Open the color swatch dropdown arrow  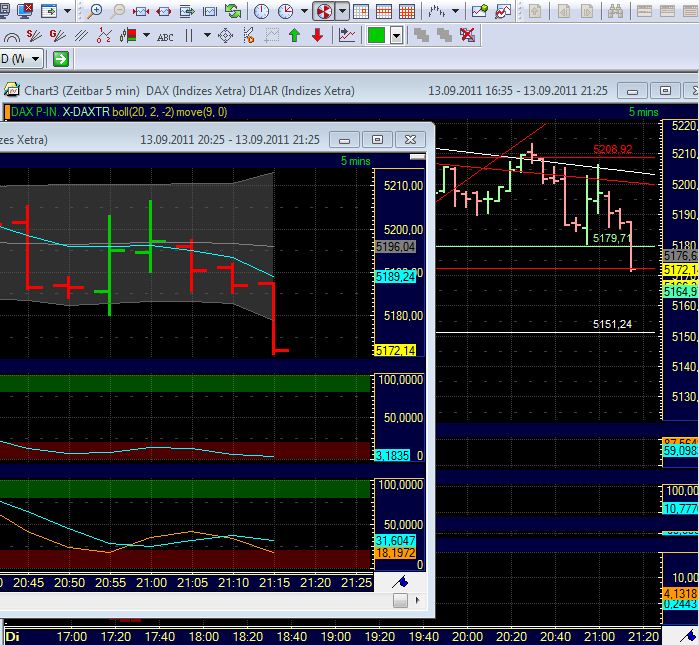click(397, 35)
